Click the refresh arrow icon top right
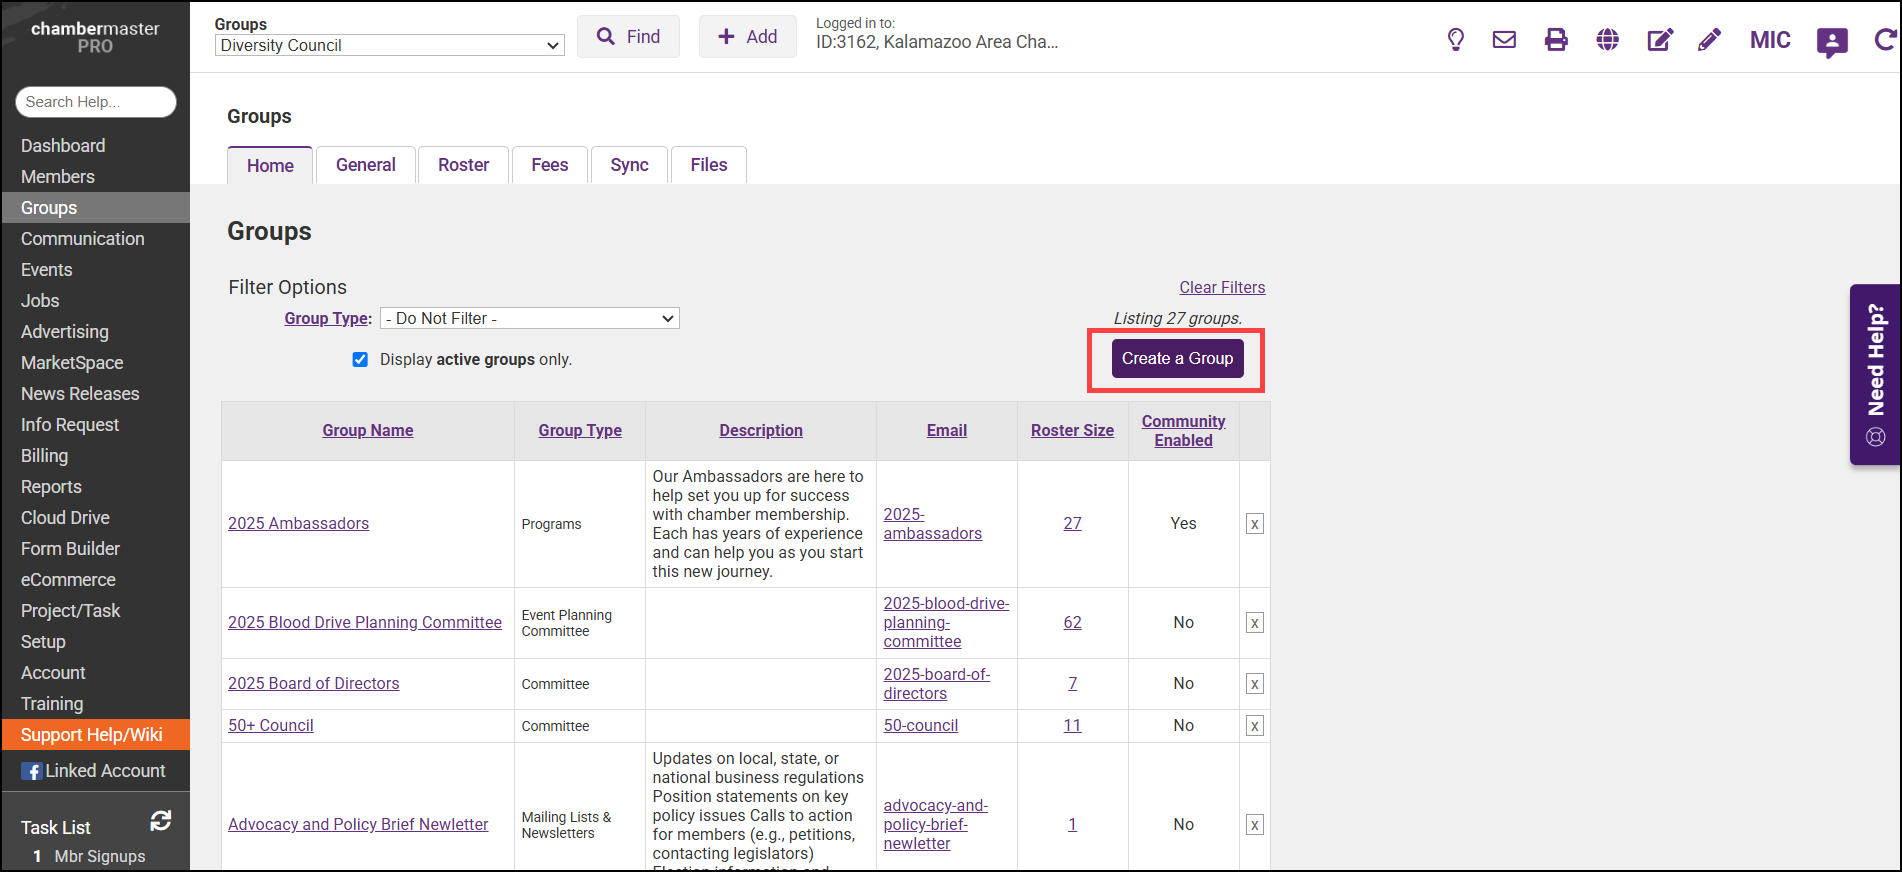This screenshot has height=872, width=1902. coord(1884,40)
